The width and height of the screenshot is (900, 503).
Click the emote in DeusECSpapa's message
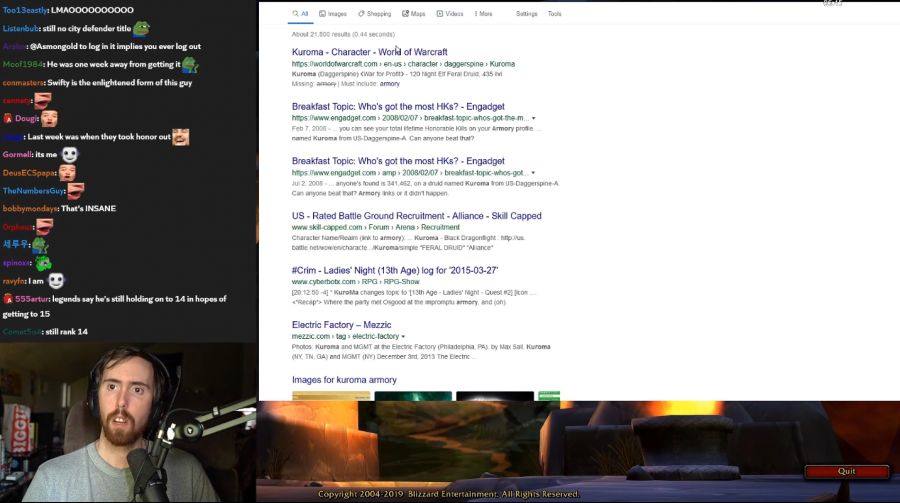pos(67,173)
